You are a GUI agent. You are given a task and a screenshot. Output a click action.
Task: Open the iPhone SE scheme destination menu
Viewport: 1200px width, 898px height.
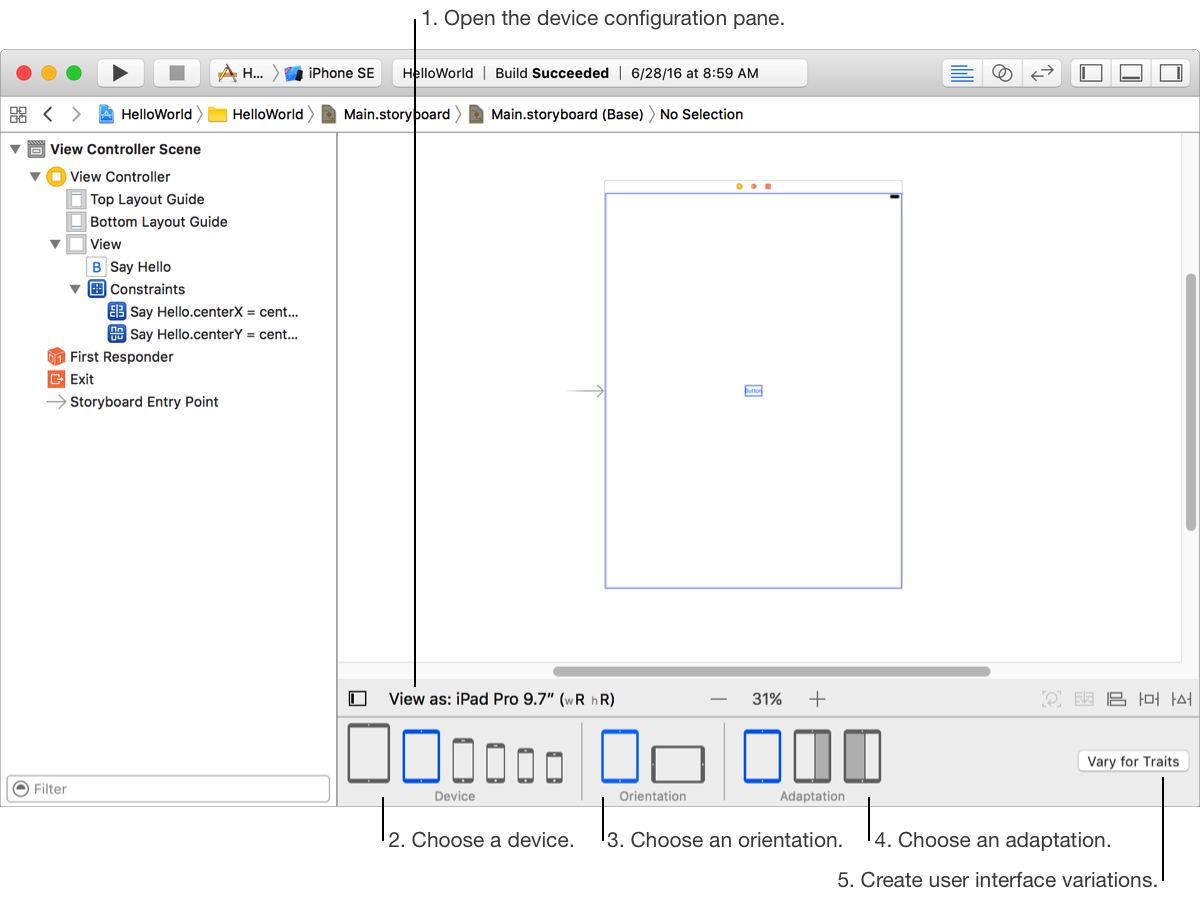330,73
